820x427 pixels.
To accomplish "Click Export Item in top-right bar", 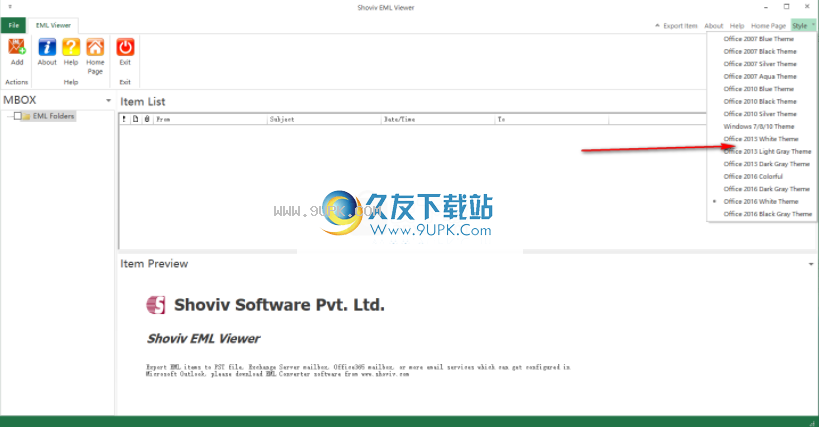I will tap(680, 26).
